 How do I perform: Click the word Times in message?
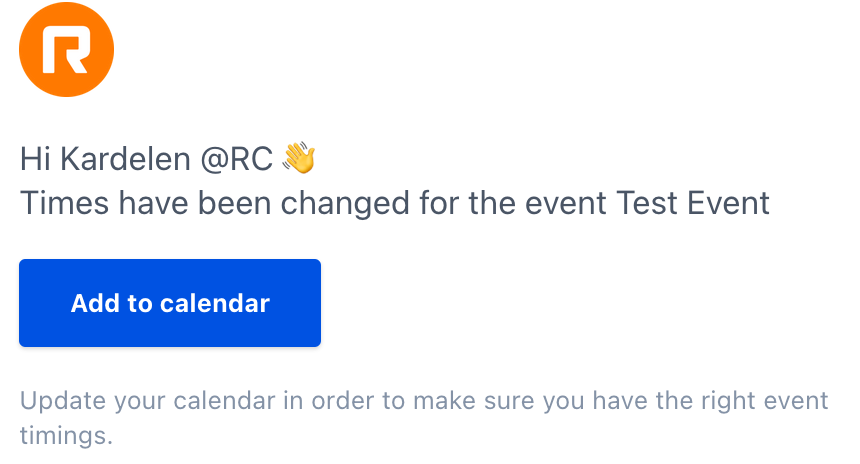(x=65, y=203)
